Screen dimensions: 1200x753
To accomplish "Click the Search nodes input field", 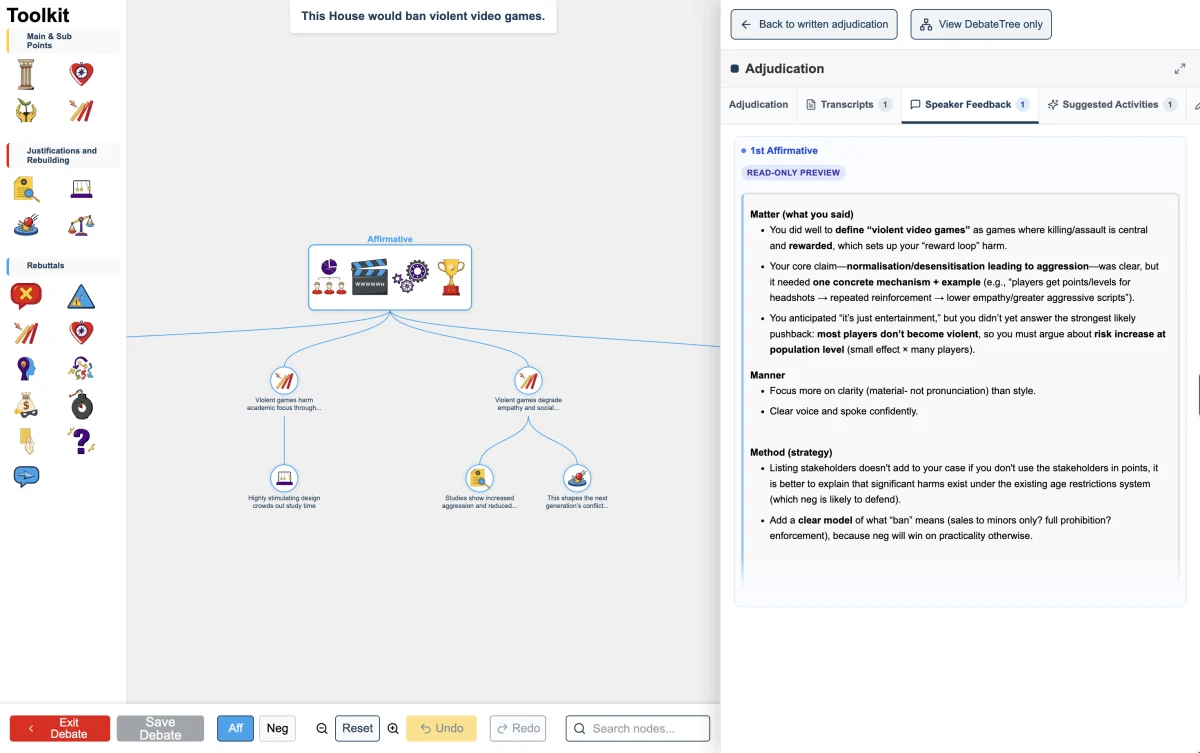I will (x=638, y=728).
